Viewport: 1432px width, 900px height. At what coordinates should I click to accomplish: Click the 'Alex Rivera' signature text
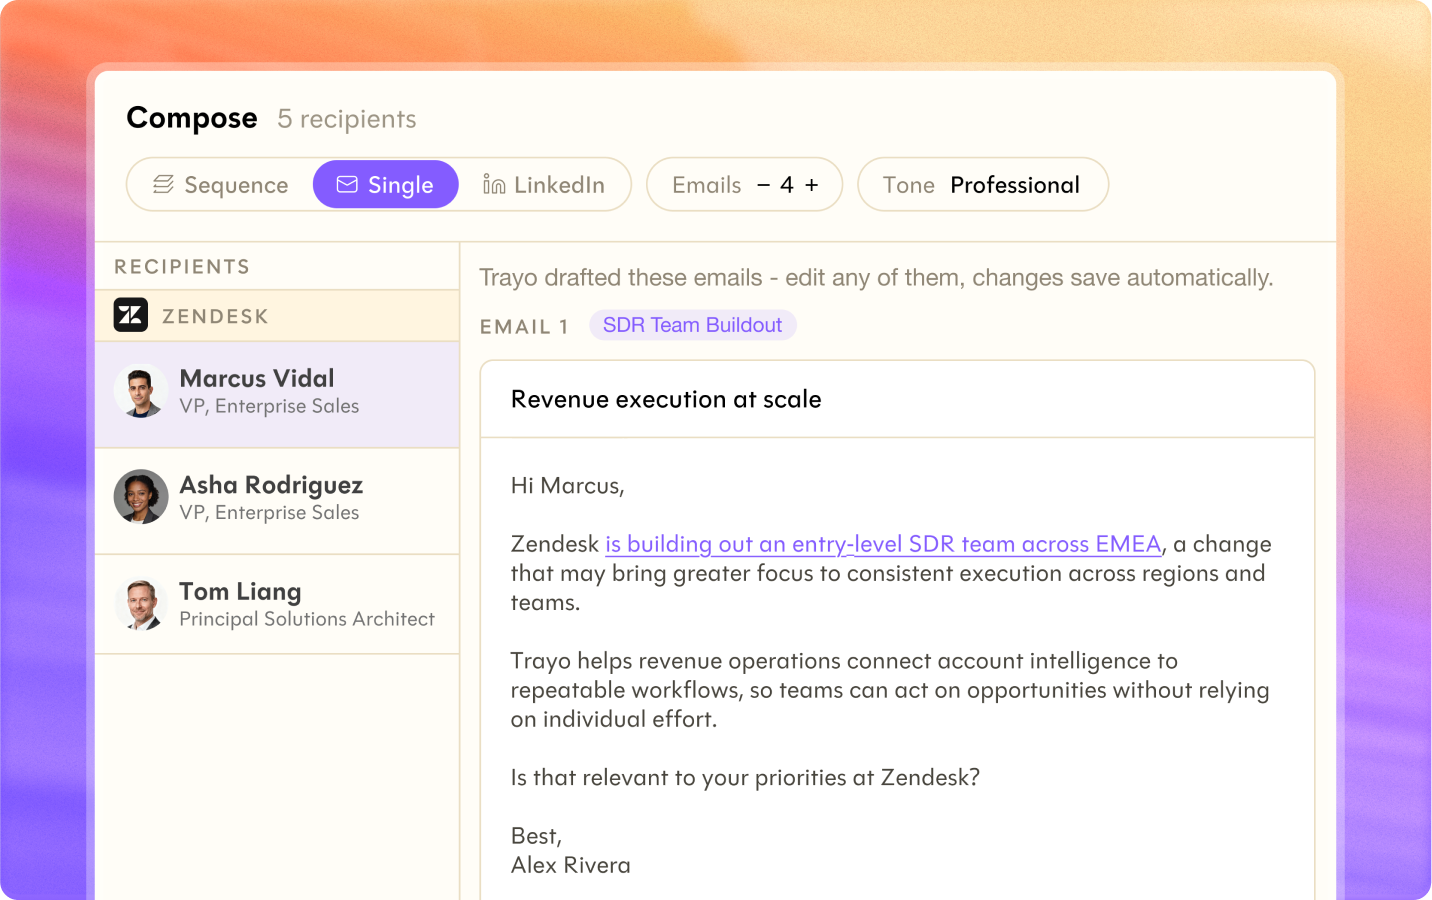click(571, 865)
